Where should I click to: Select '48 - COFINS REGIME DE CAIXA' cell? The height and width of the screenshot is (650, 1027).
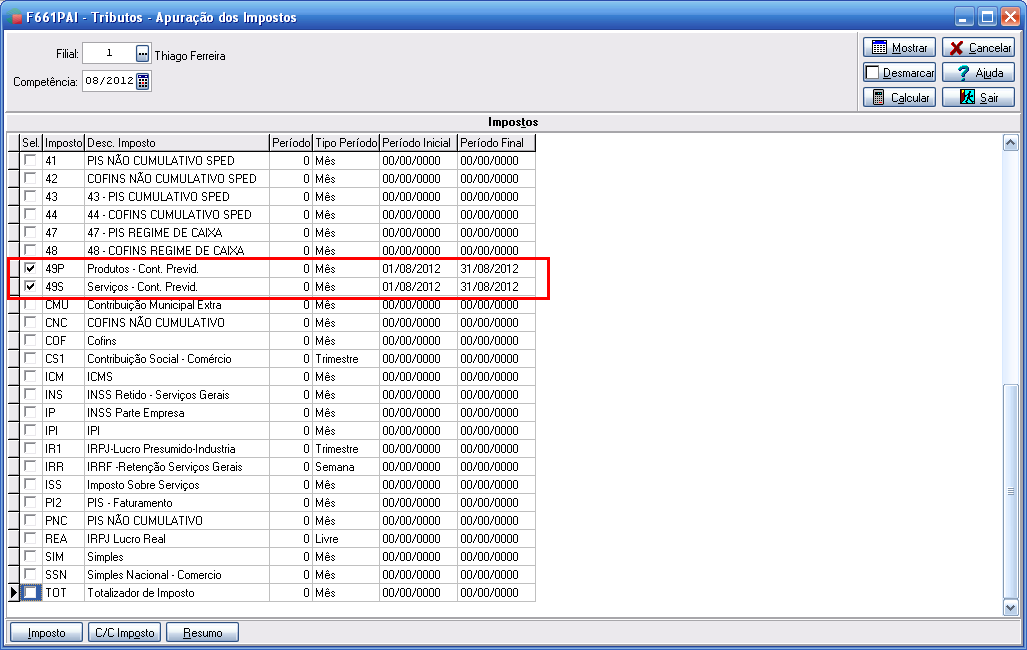177,250
